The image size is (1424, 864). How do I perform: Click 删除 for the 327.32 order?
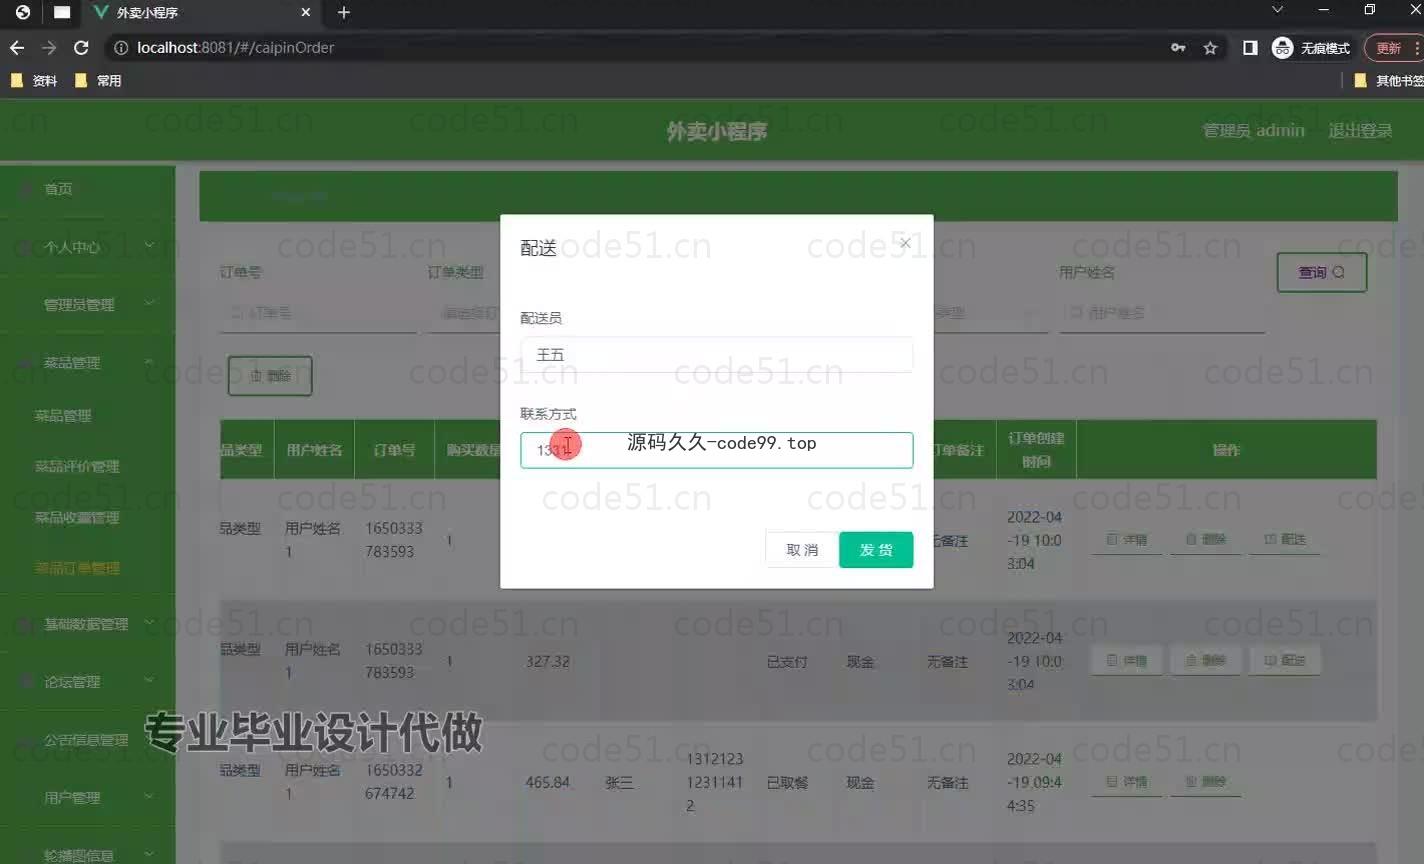click(x=1205, y=661)
